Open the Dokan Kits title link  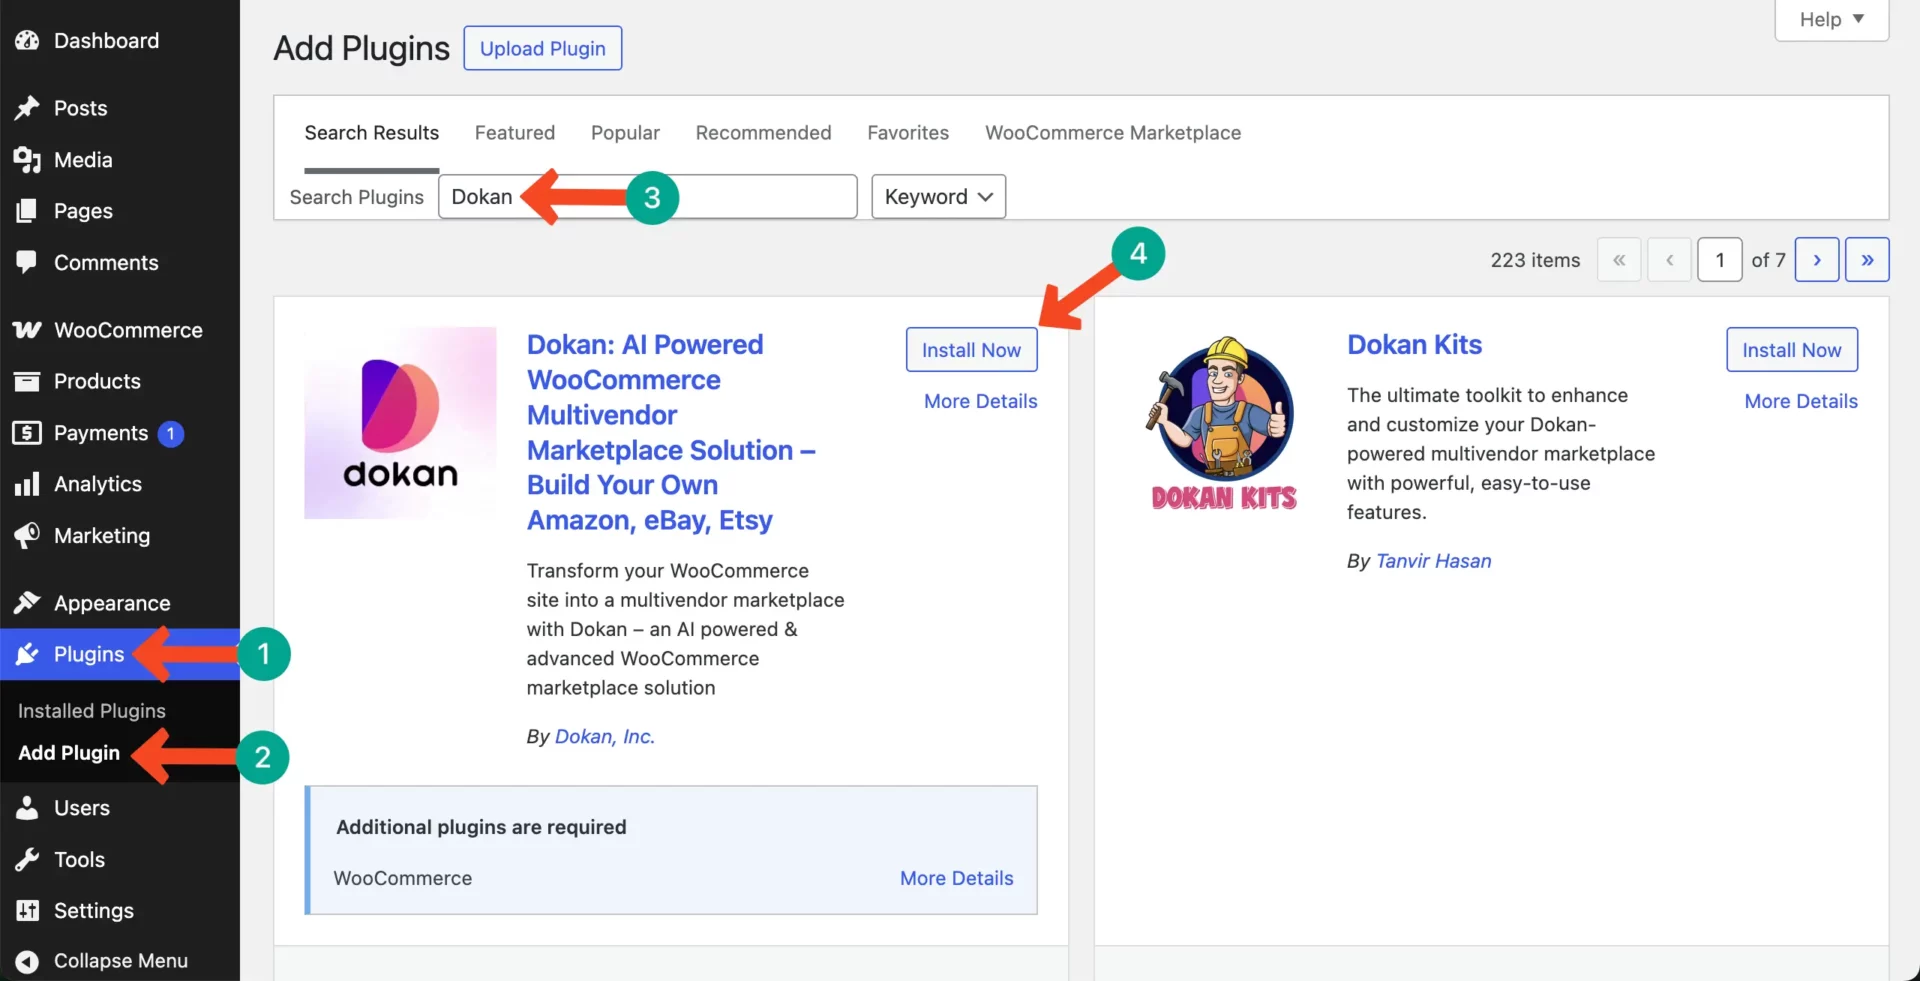[1414, 345]
